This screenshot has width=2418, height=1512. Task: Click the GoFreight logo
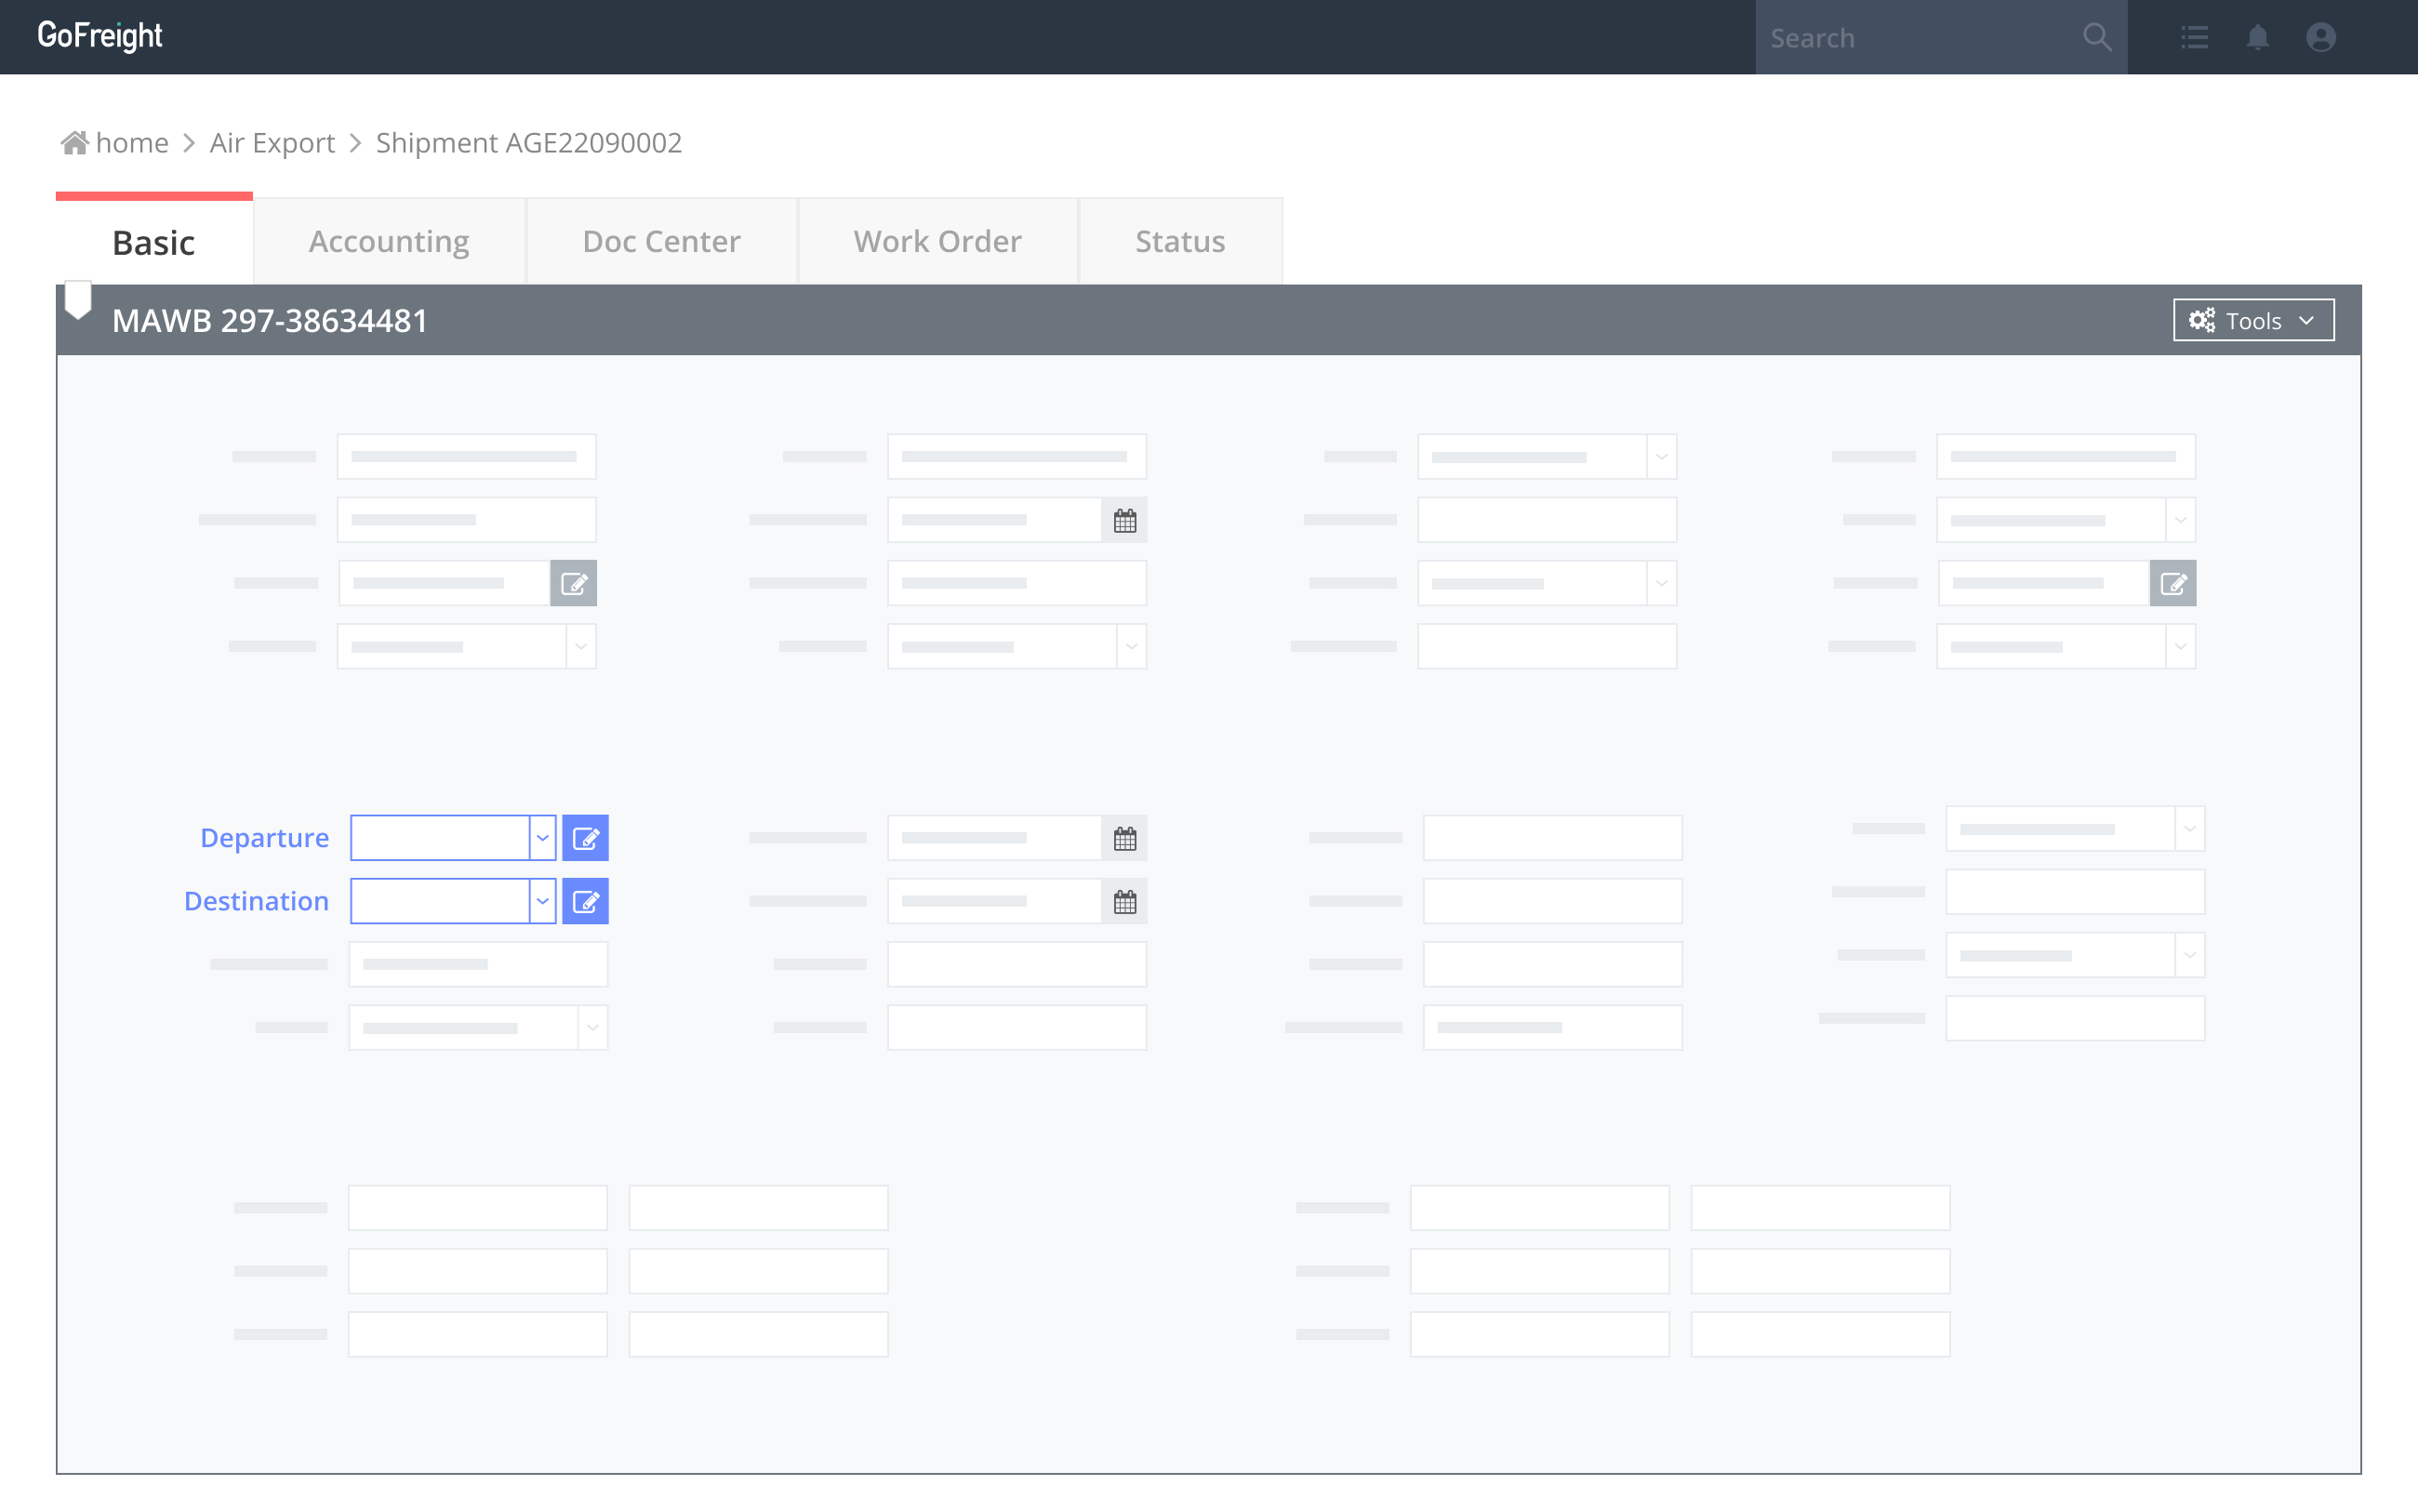pyautogui.click(x=100, y=36)
